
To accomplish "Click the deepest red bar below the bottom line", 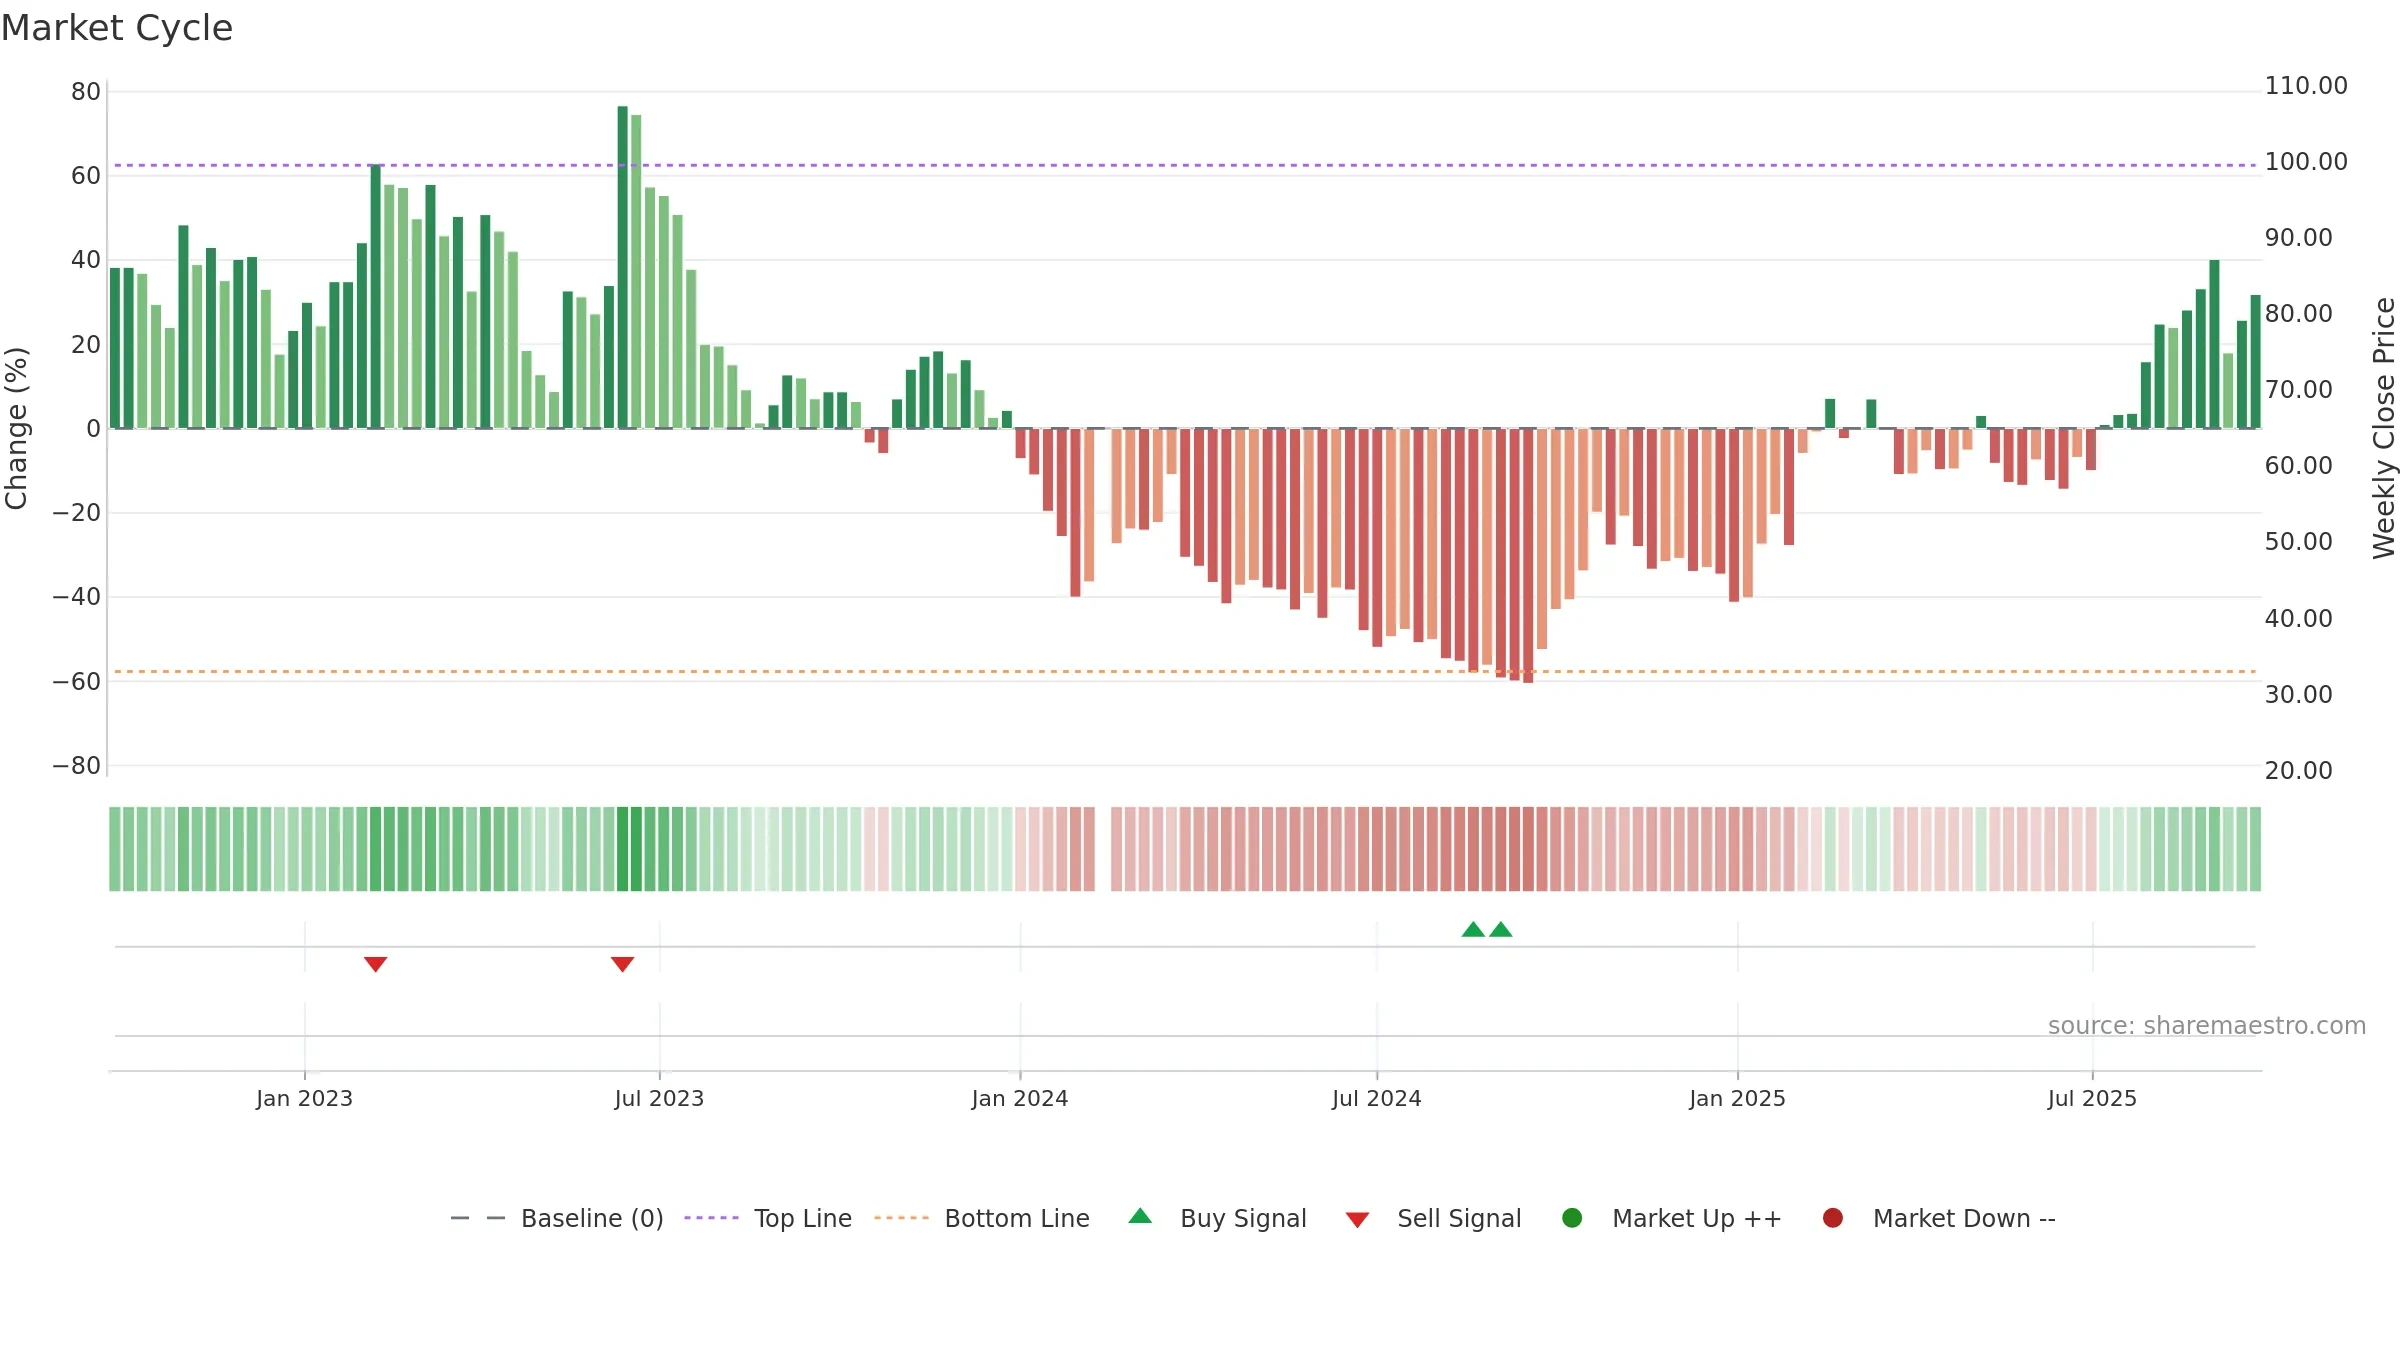I will [x=1528, y=556].
